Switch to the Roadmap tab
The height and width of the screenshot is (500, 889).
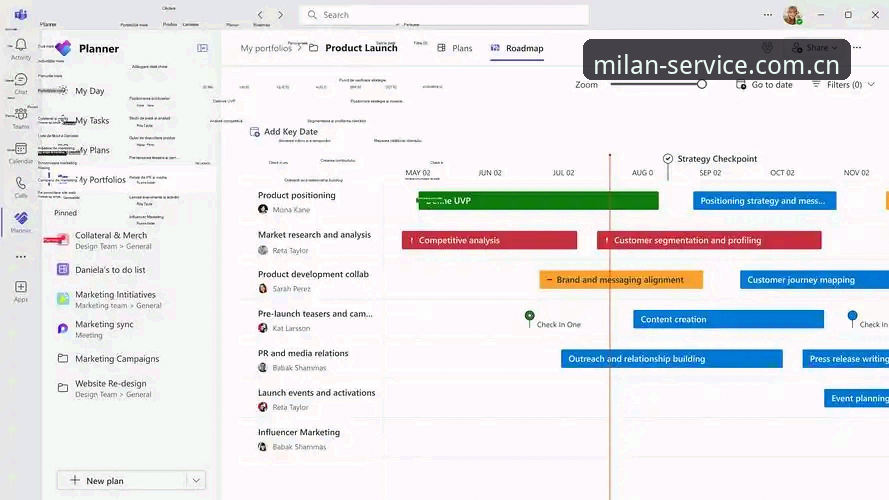point(517,48)
